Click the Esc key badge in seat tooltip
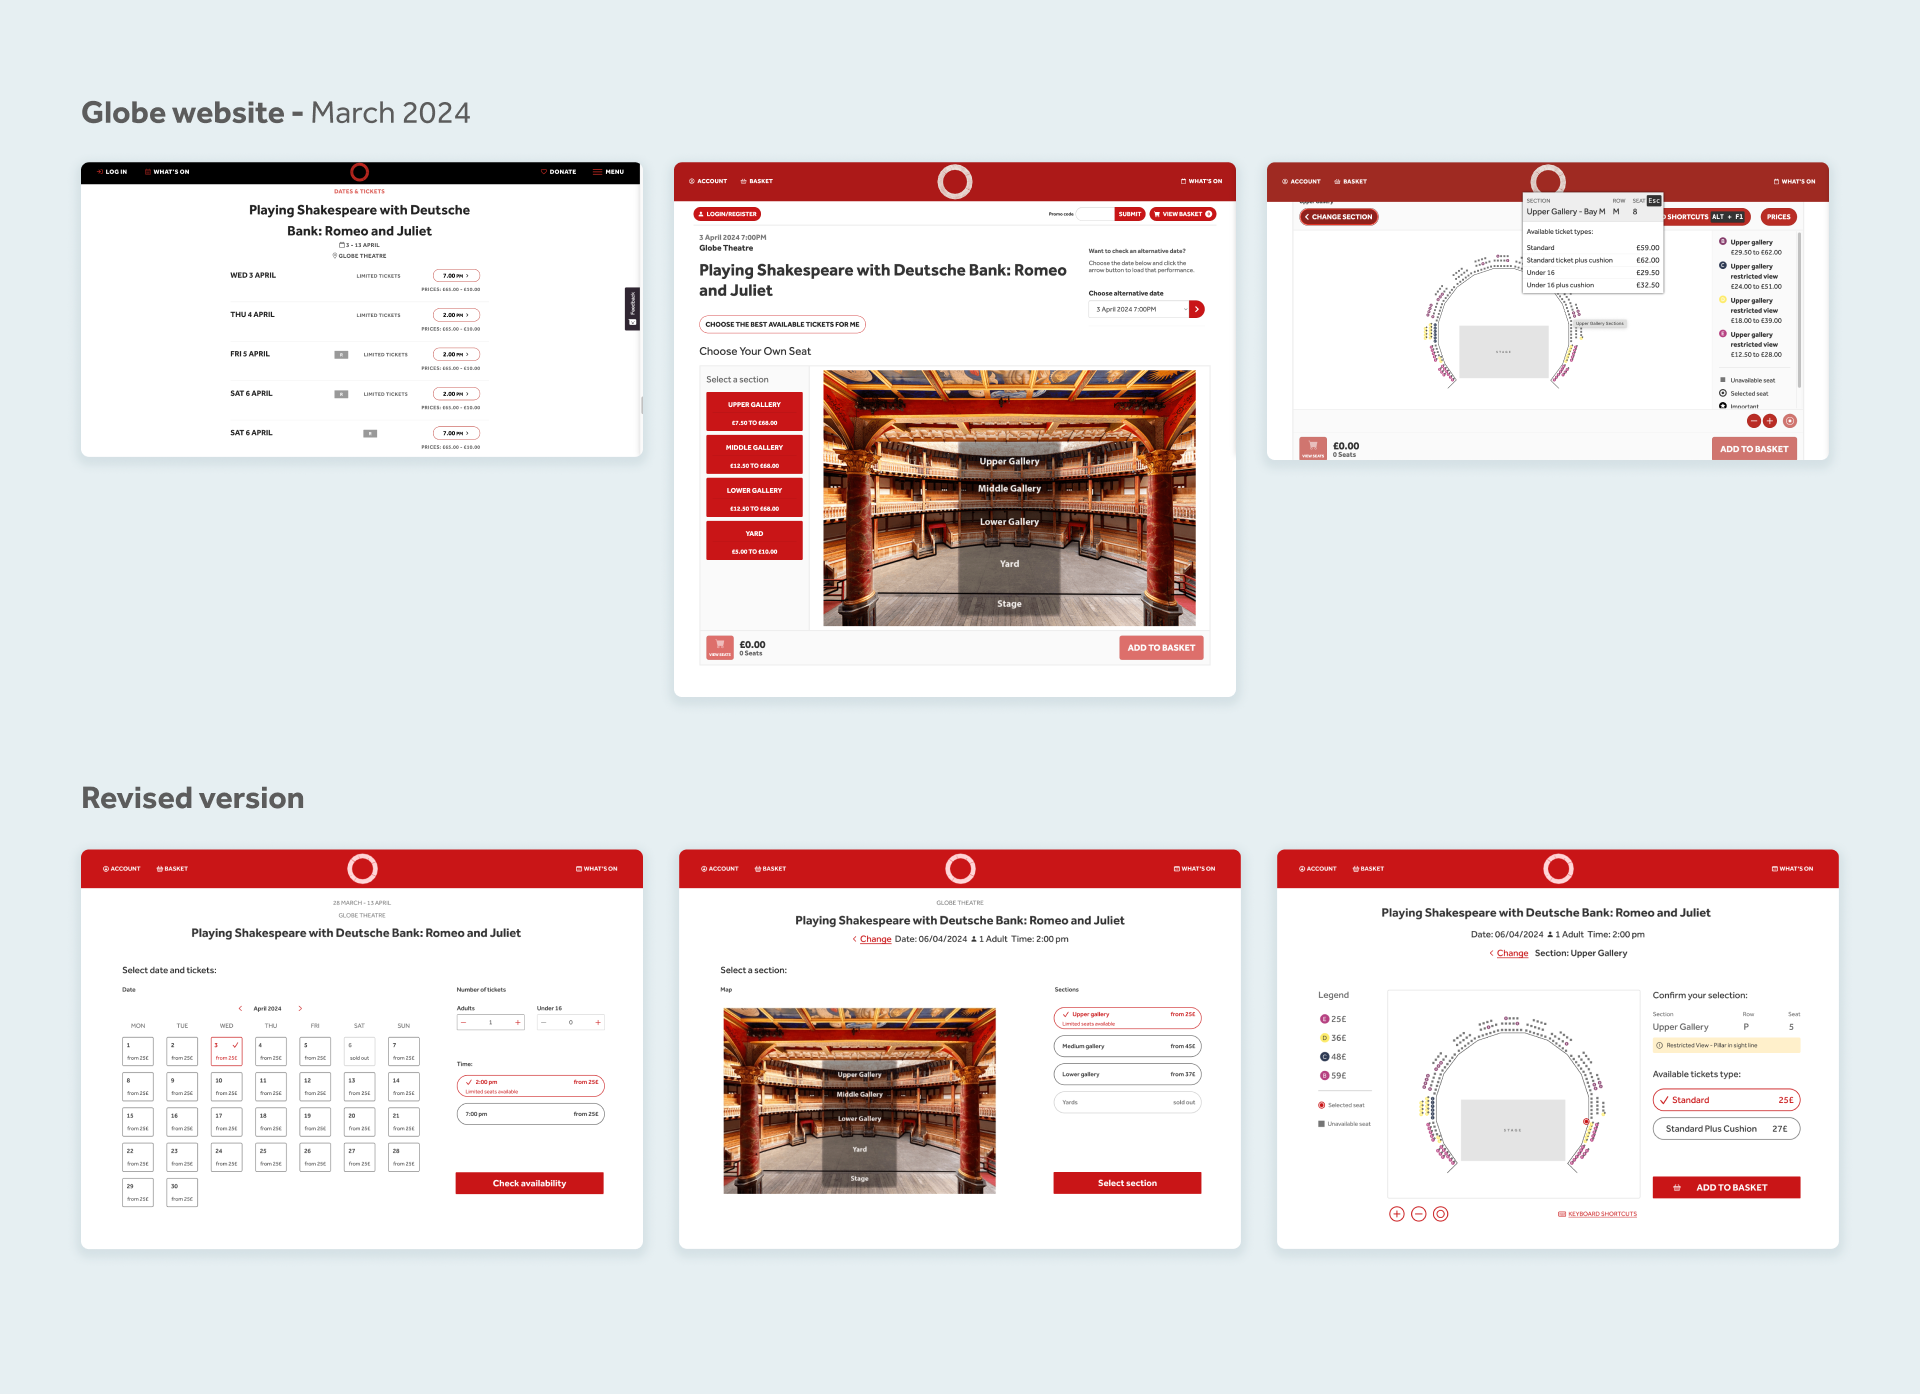The height and width of the screenshot is (1394, 1920). click(x=1654, y=201)
